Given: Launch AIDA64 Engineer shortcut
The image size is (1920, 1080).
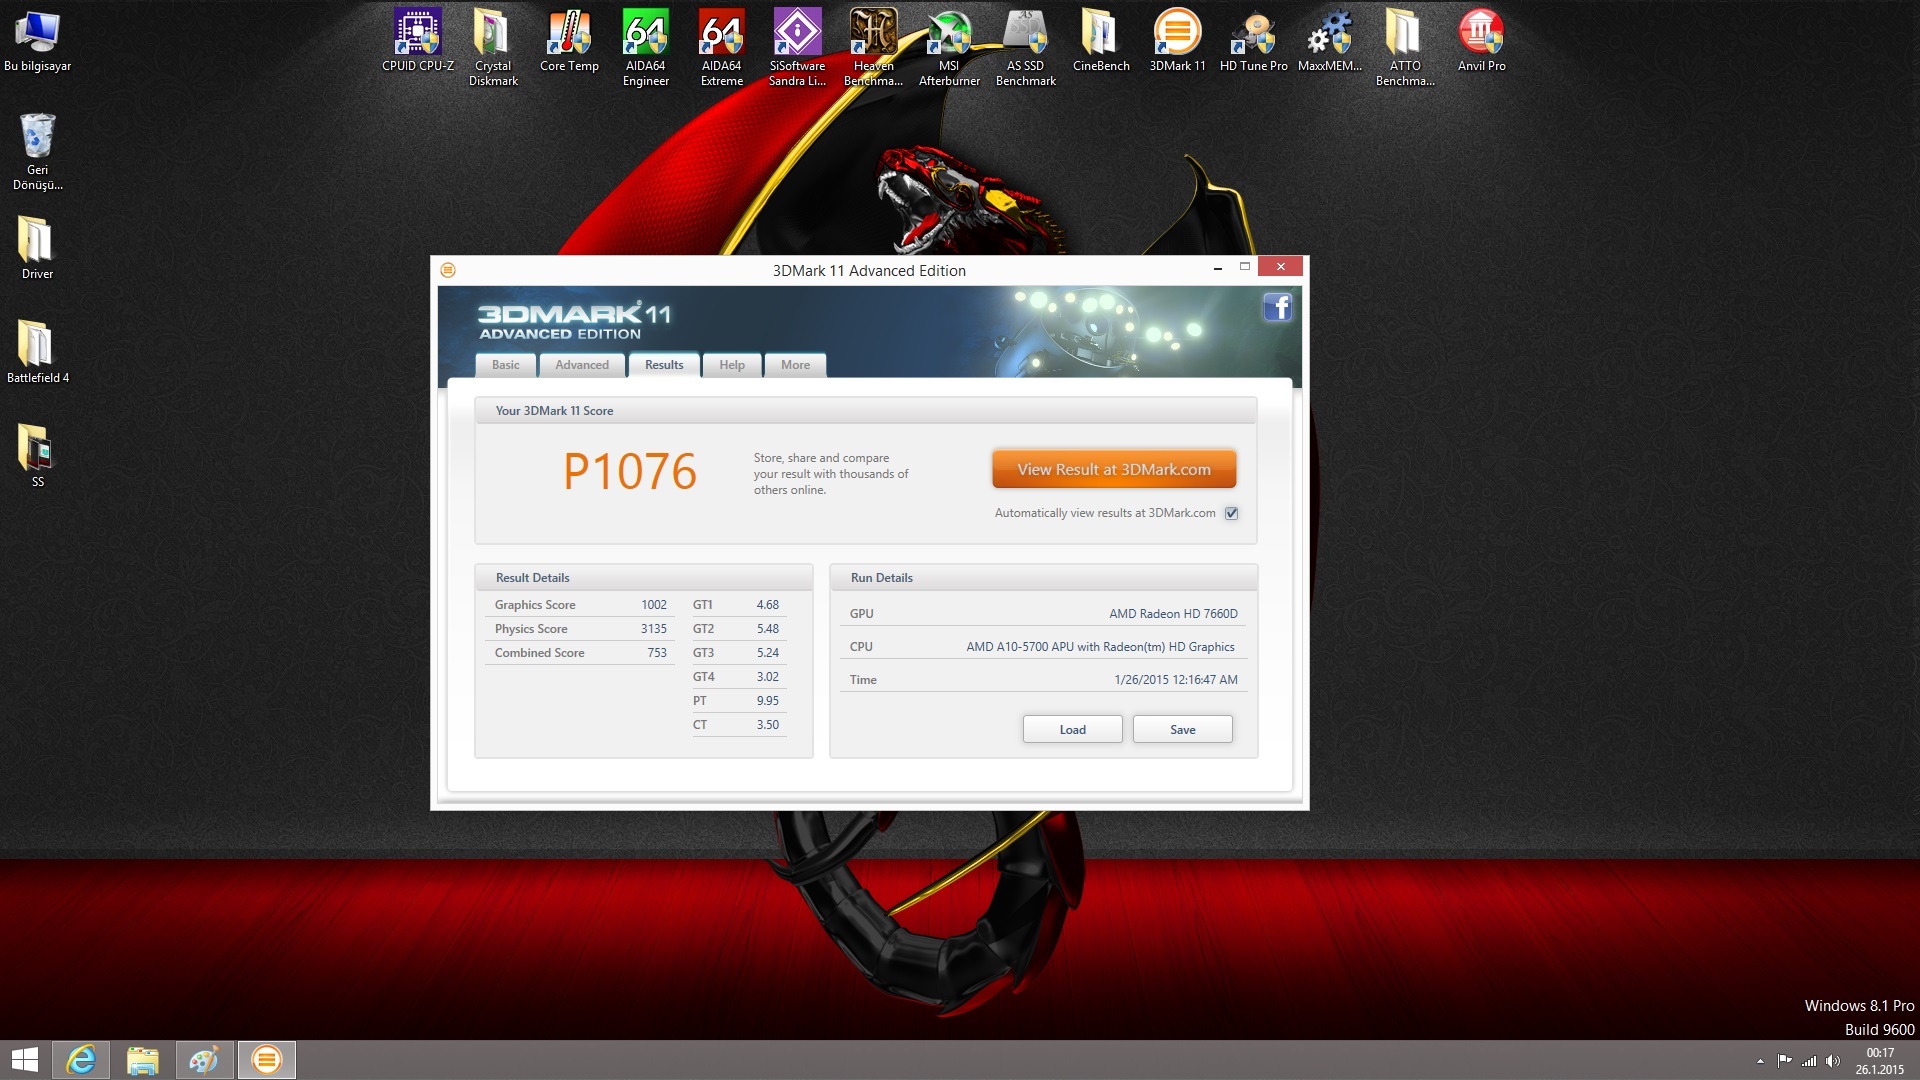Looking at the screenshot, I should point(645,47).
